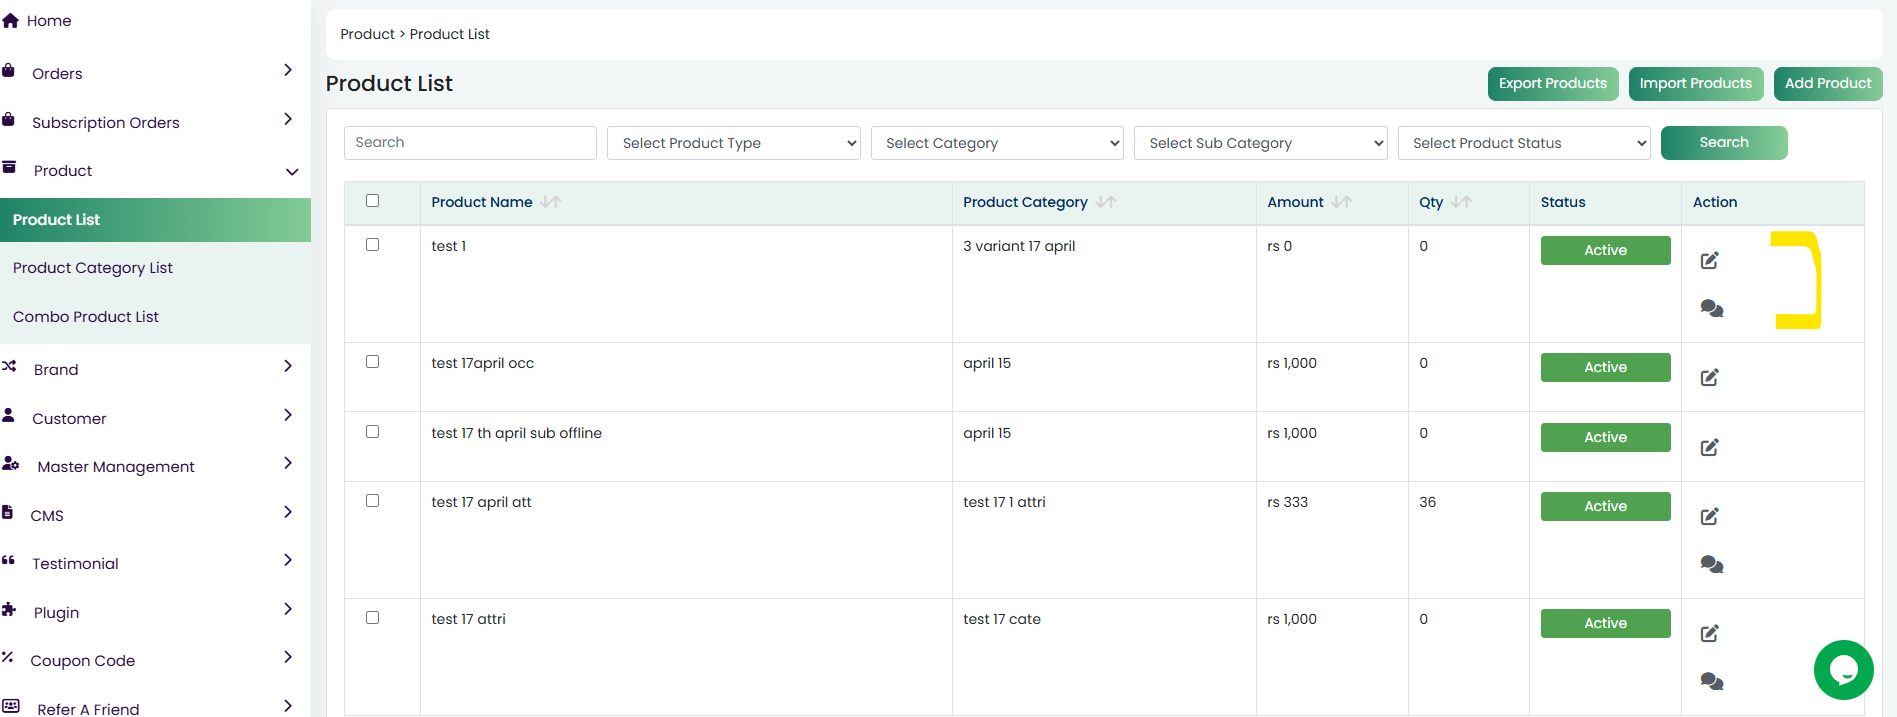Click the CMS document icon
This screenshot has width=1897, height=717.
tap(7, 512)
